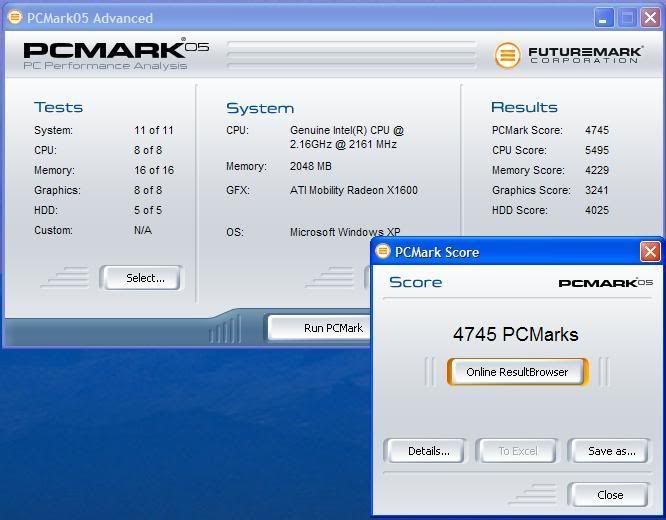Open the Online ResultBrowser

coord(517,372)
